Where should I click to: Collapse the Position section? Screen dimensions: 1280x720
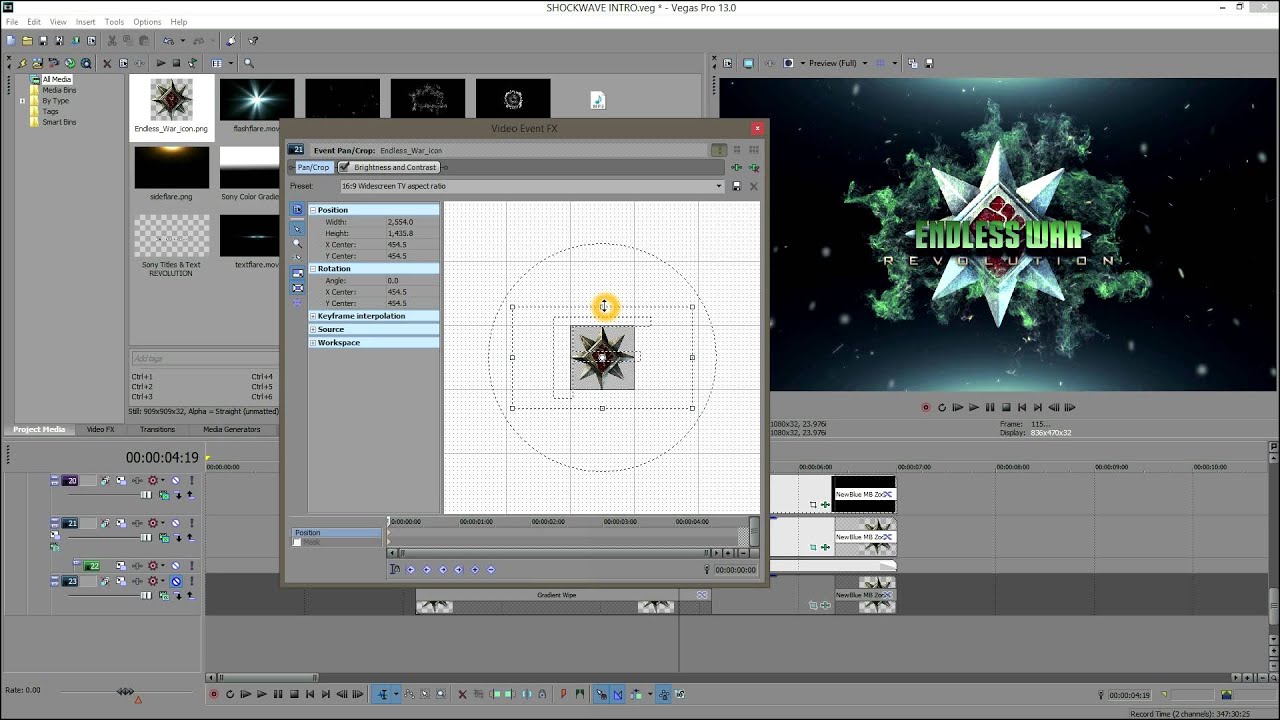click(313, 210)
